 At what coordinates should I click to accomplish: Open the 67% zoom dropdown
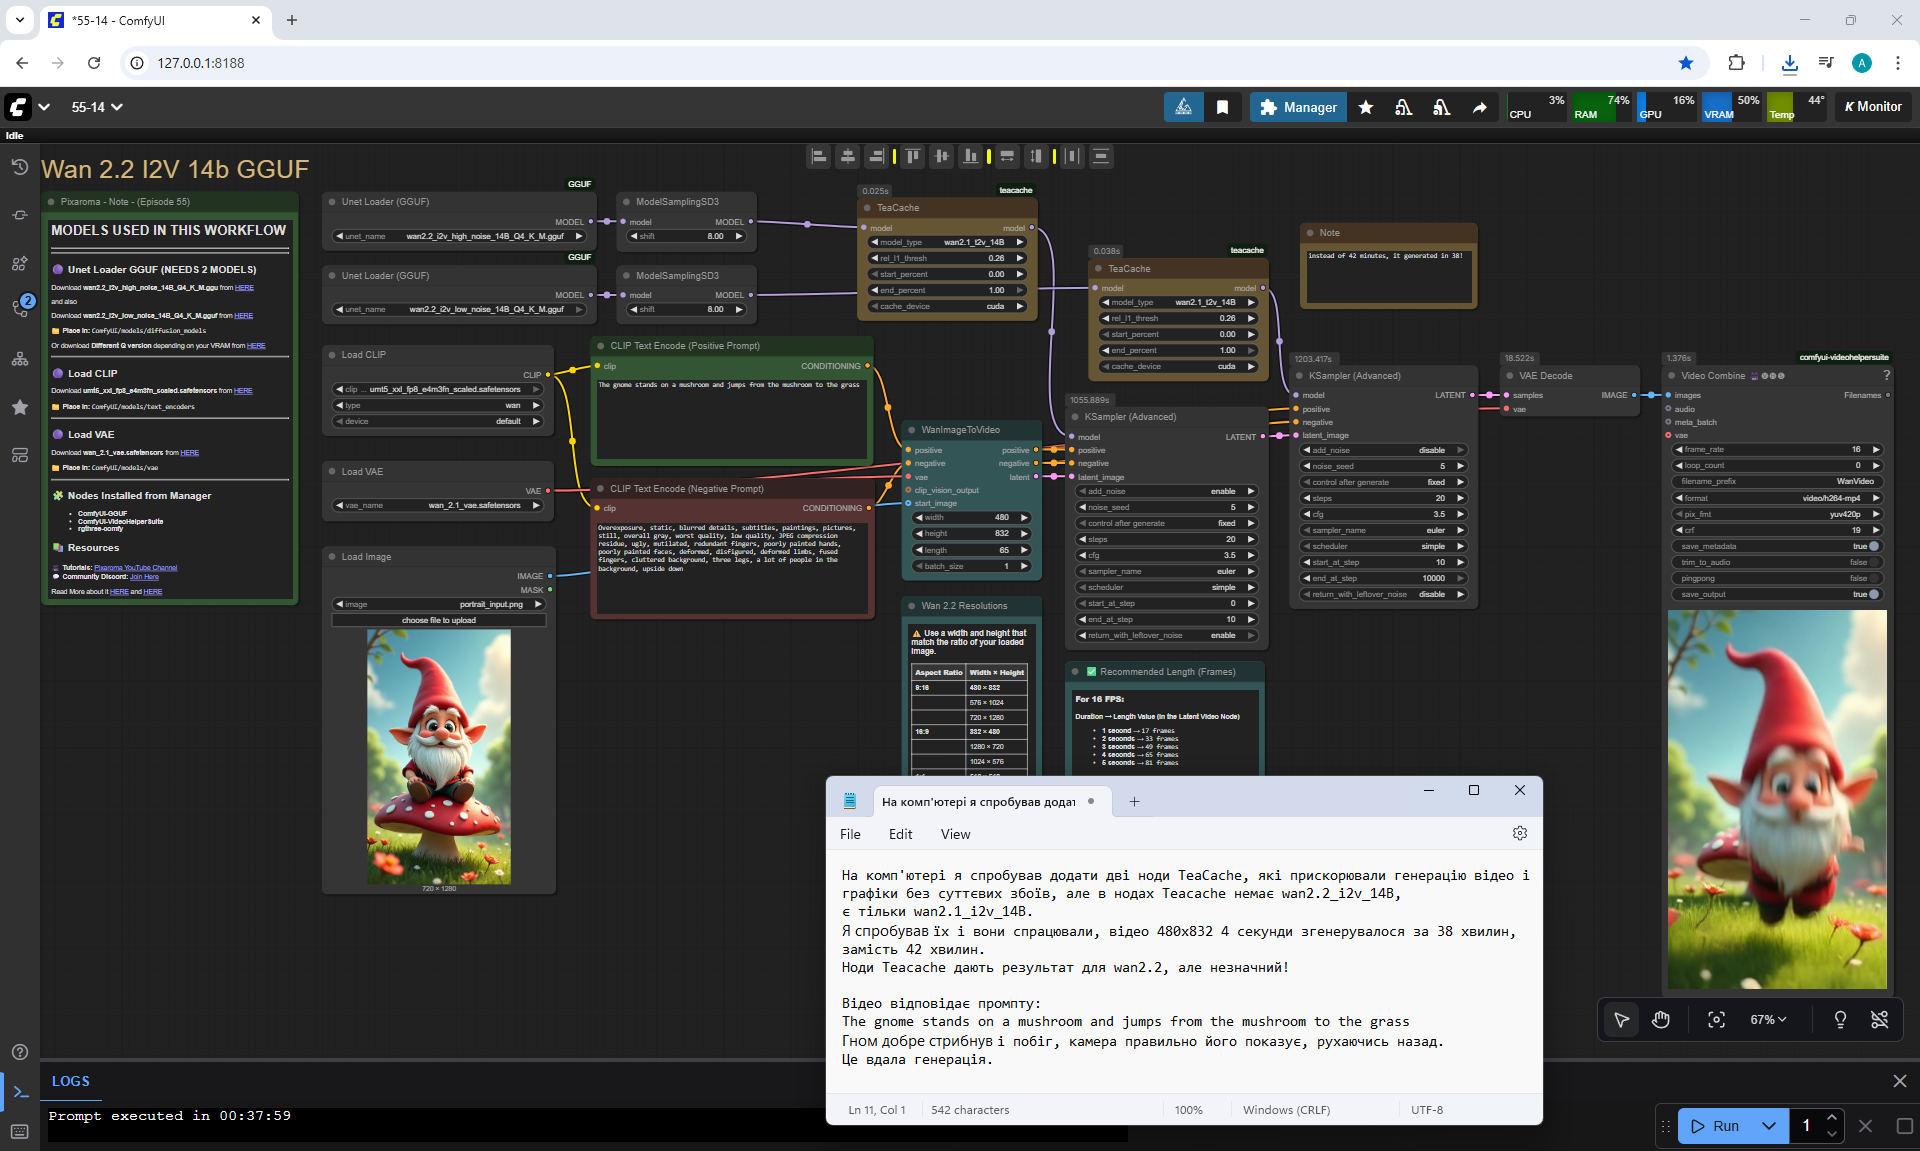point(1767,1019)
